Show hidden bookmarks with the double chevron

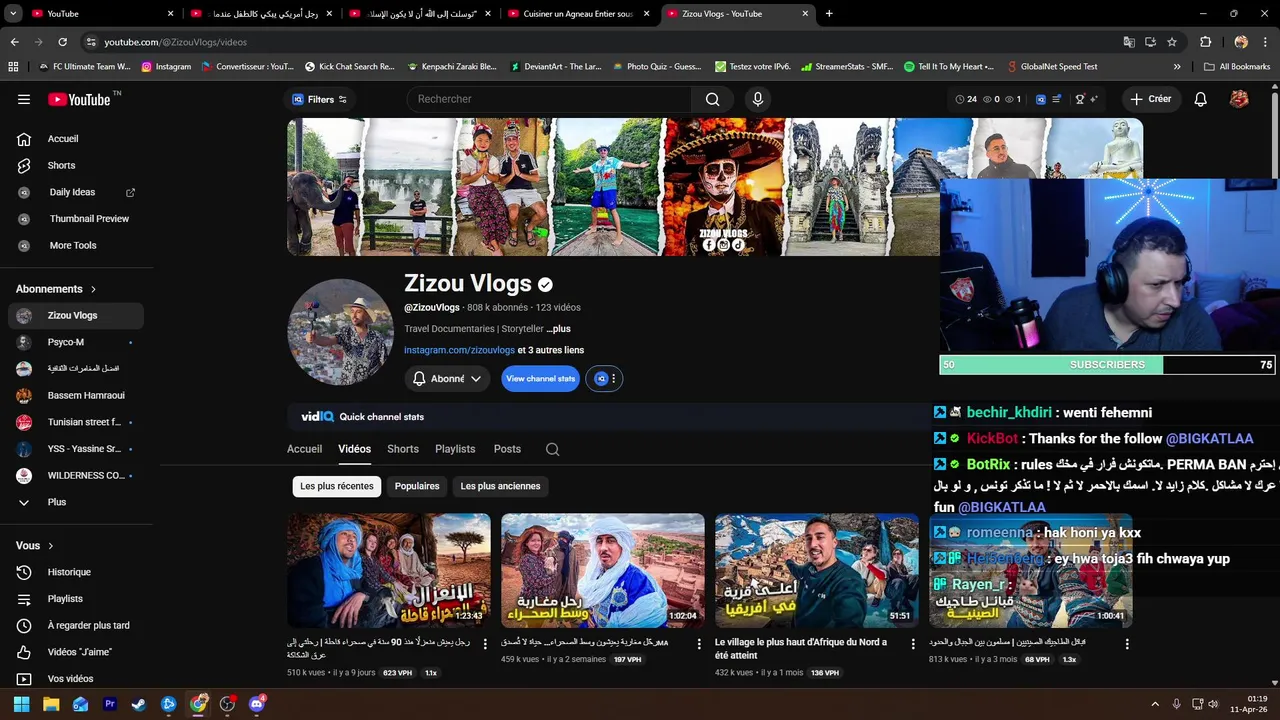click(x=1177, y=67)
